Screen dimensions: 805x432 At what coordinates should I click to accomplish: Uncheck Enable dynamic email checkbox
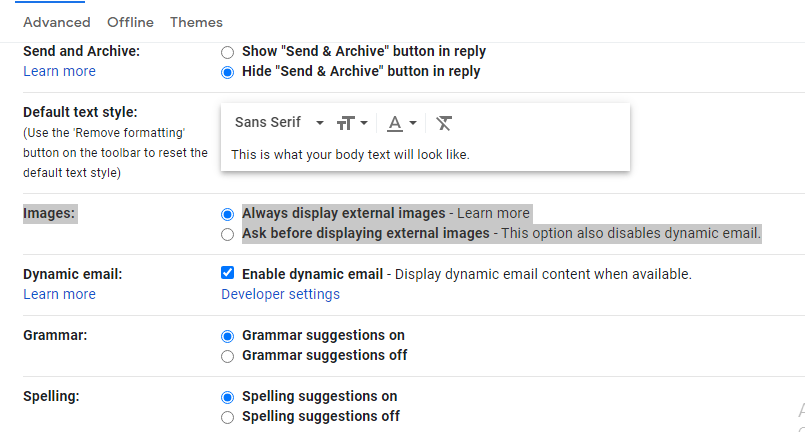(227, 273)
